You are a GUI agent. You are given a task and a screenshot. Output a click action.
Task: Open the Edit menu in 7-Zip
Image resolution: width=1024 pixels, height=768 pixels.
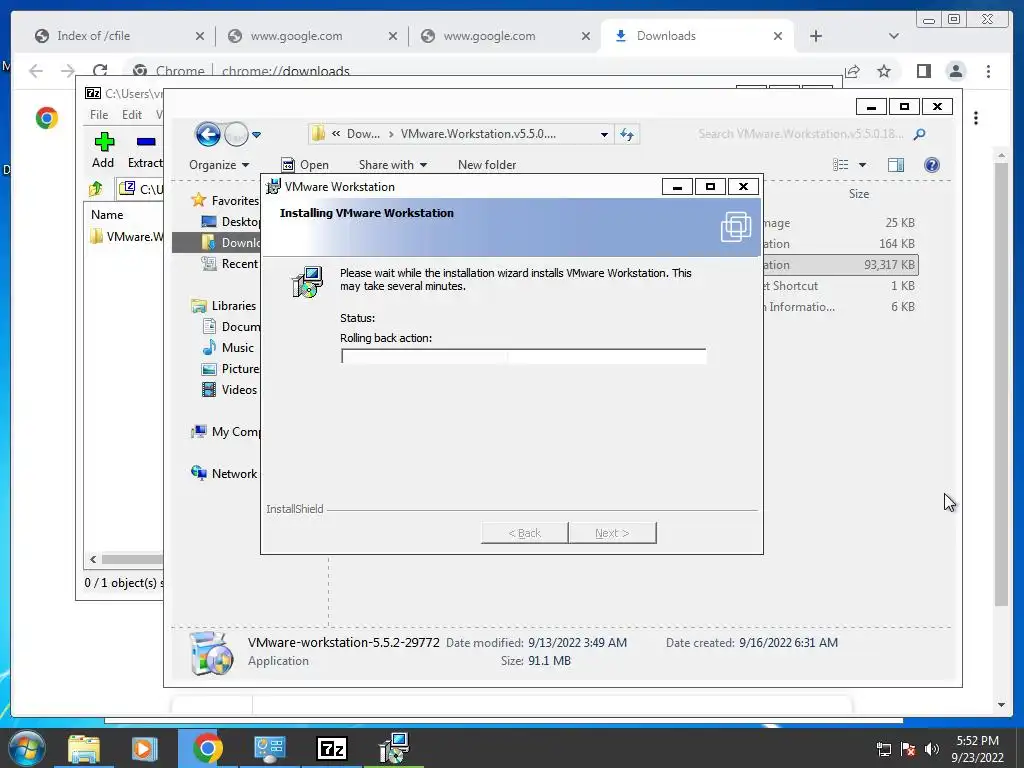(x=132, y=115)
